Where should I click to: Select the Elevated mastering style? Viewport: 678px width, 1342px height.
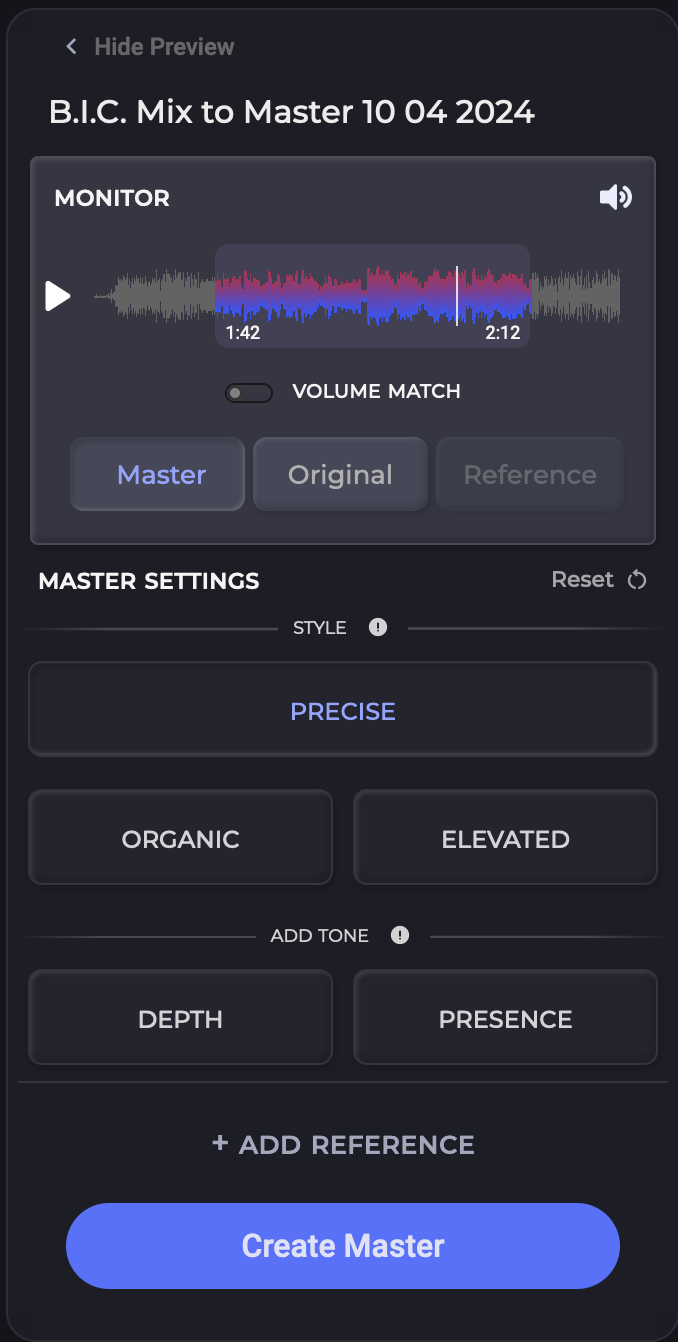(505, 838)
